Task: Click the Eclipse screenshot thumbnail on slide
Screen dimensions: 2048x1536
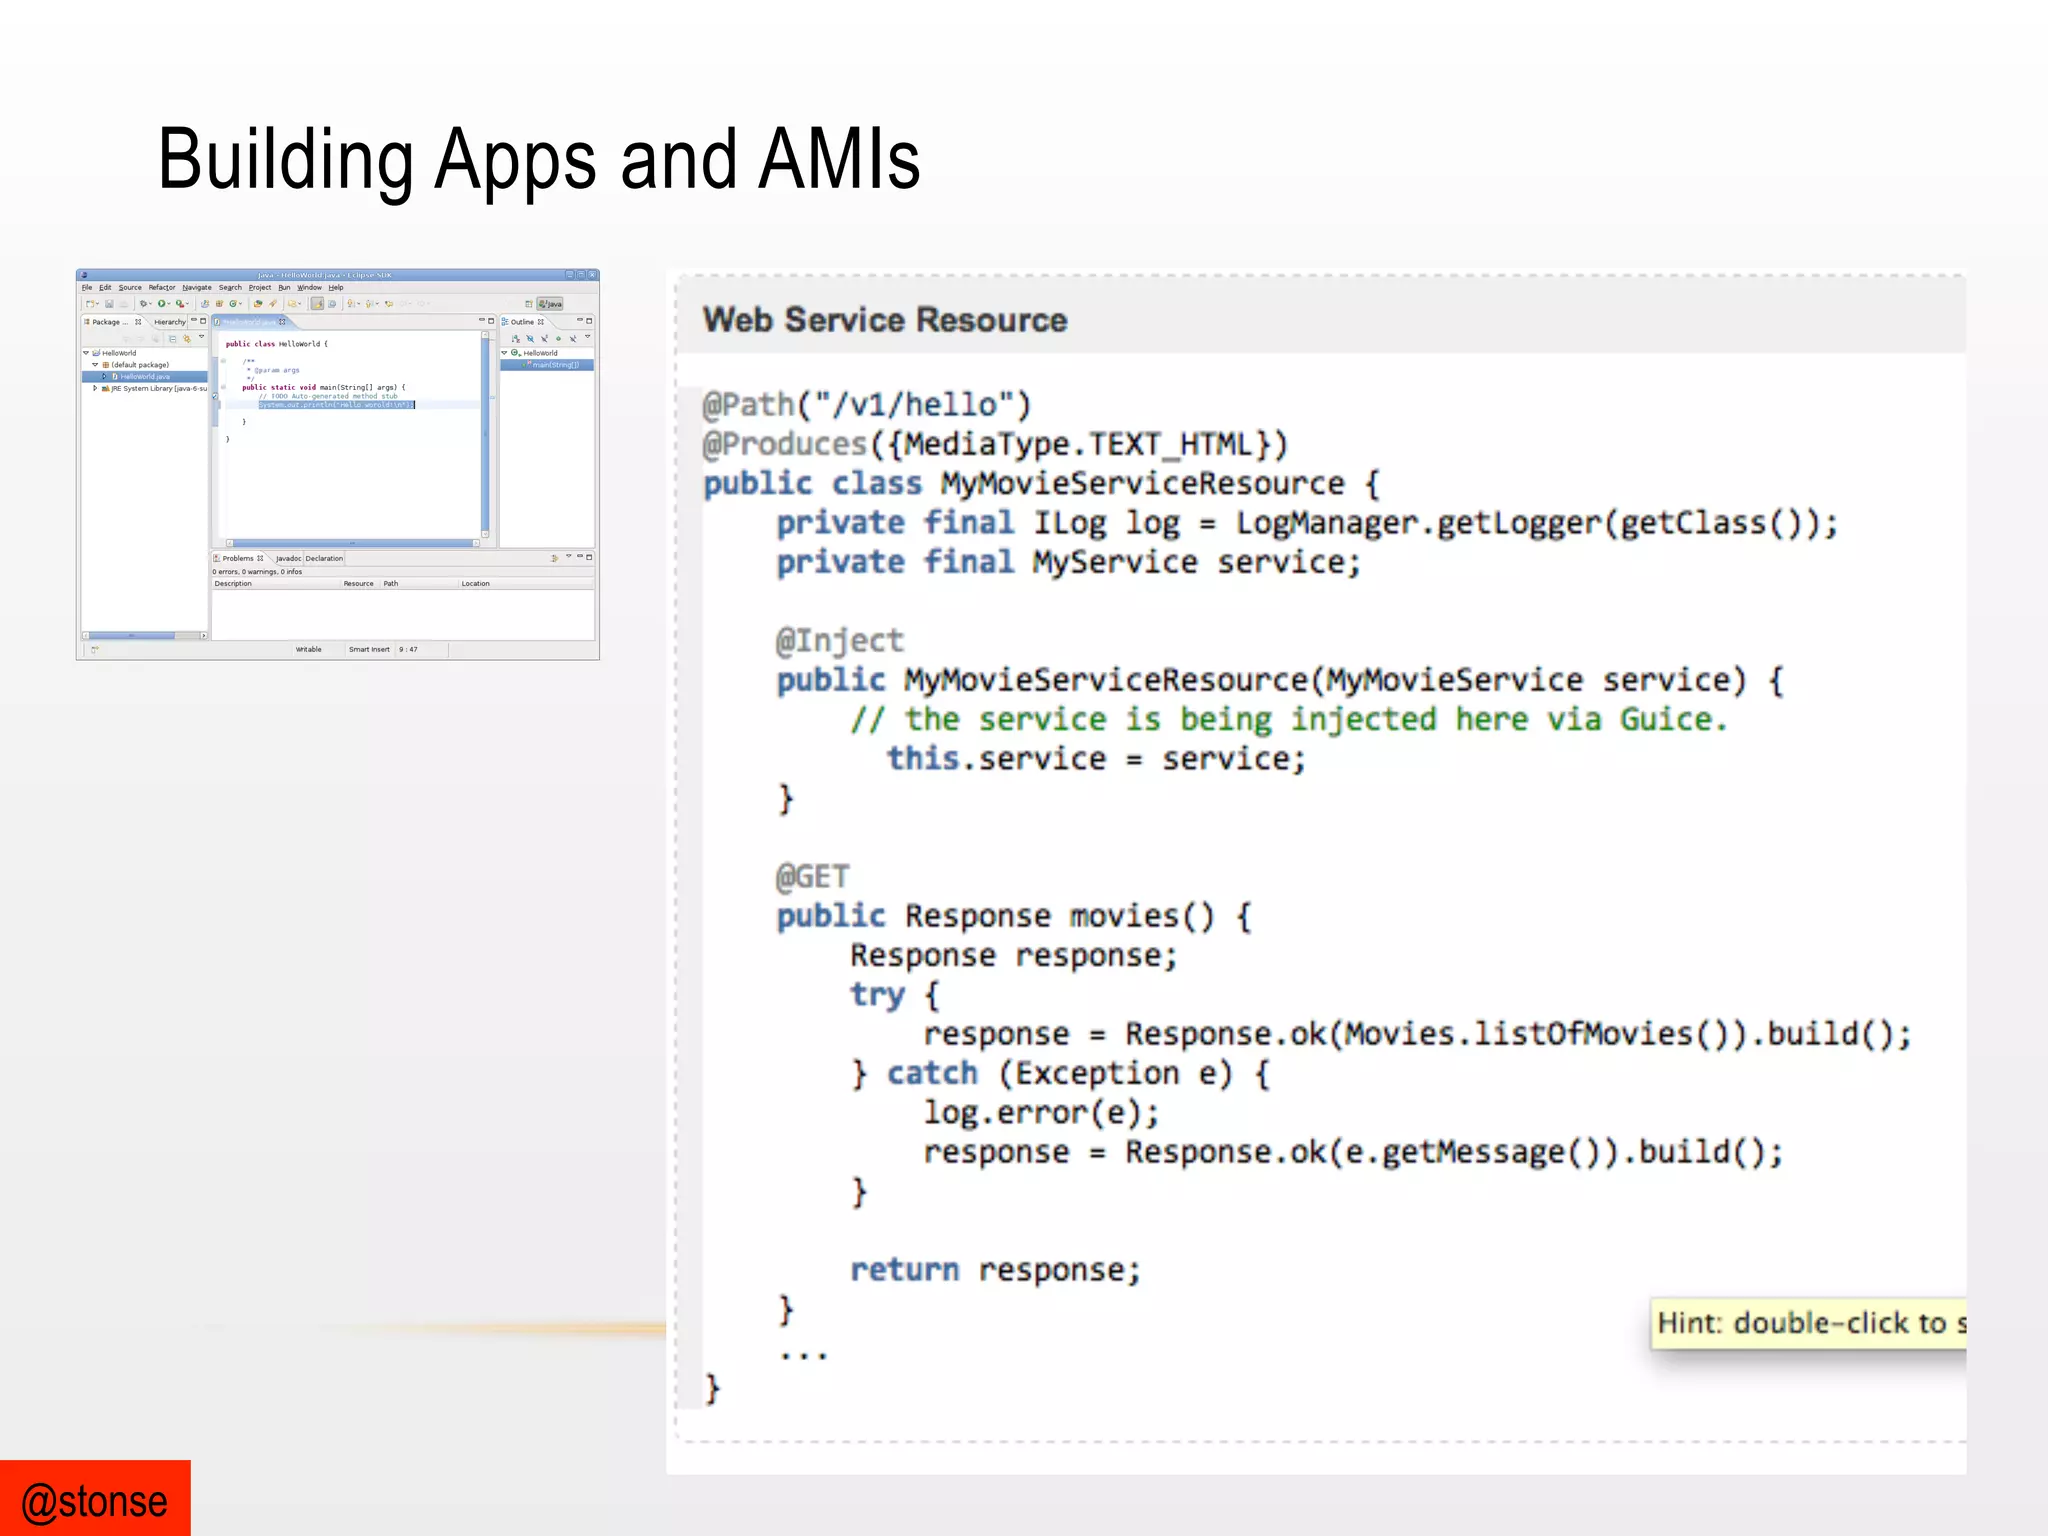Action: (338, 464)
